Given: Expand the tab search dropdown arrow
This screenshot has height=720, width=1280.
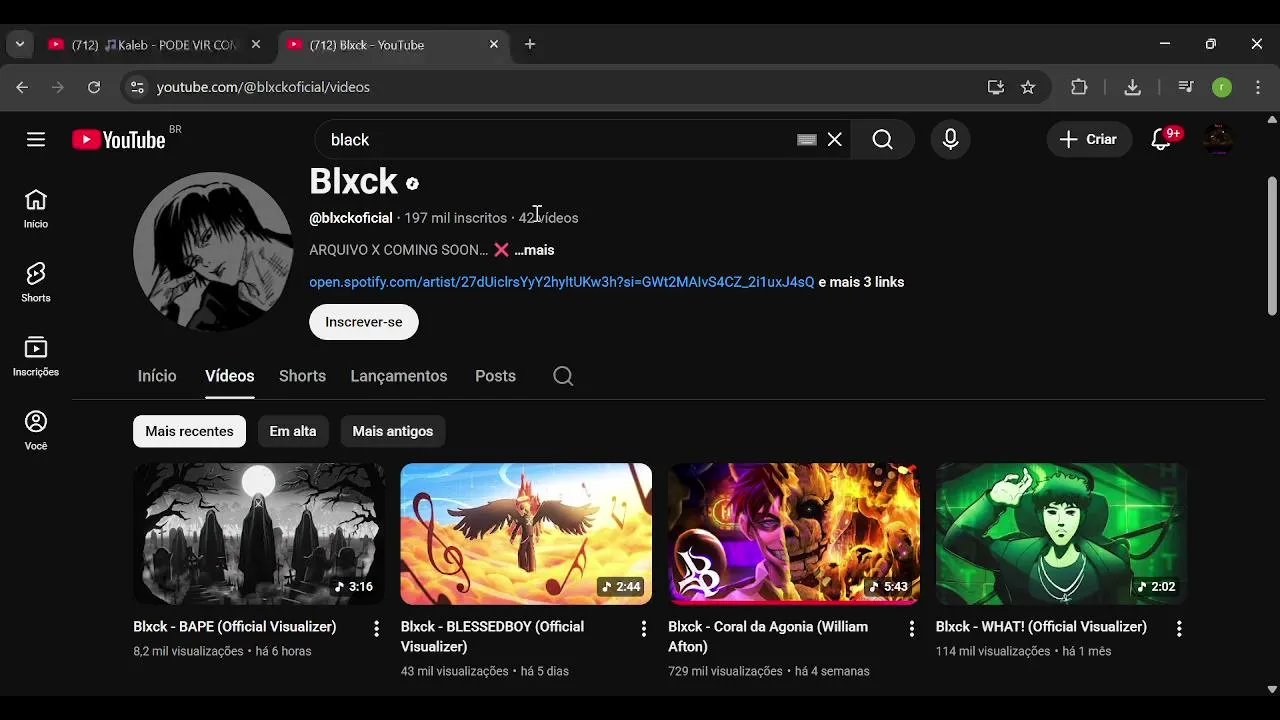Looking at the screenshot, I should click(19, 44).
